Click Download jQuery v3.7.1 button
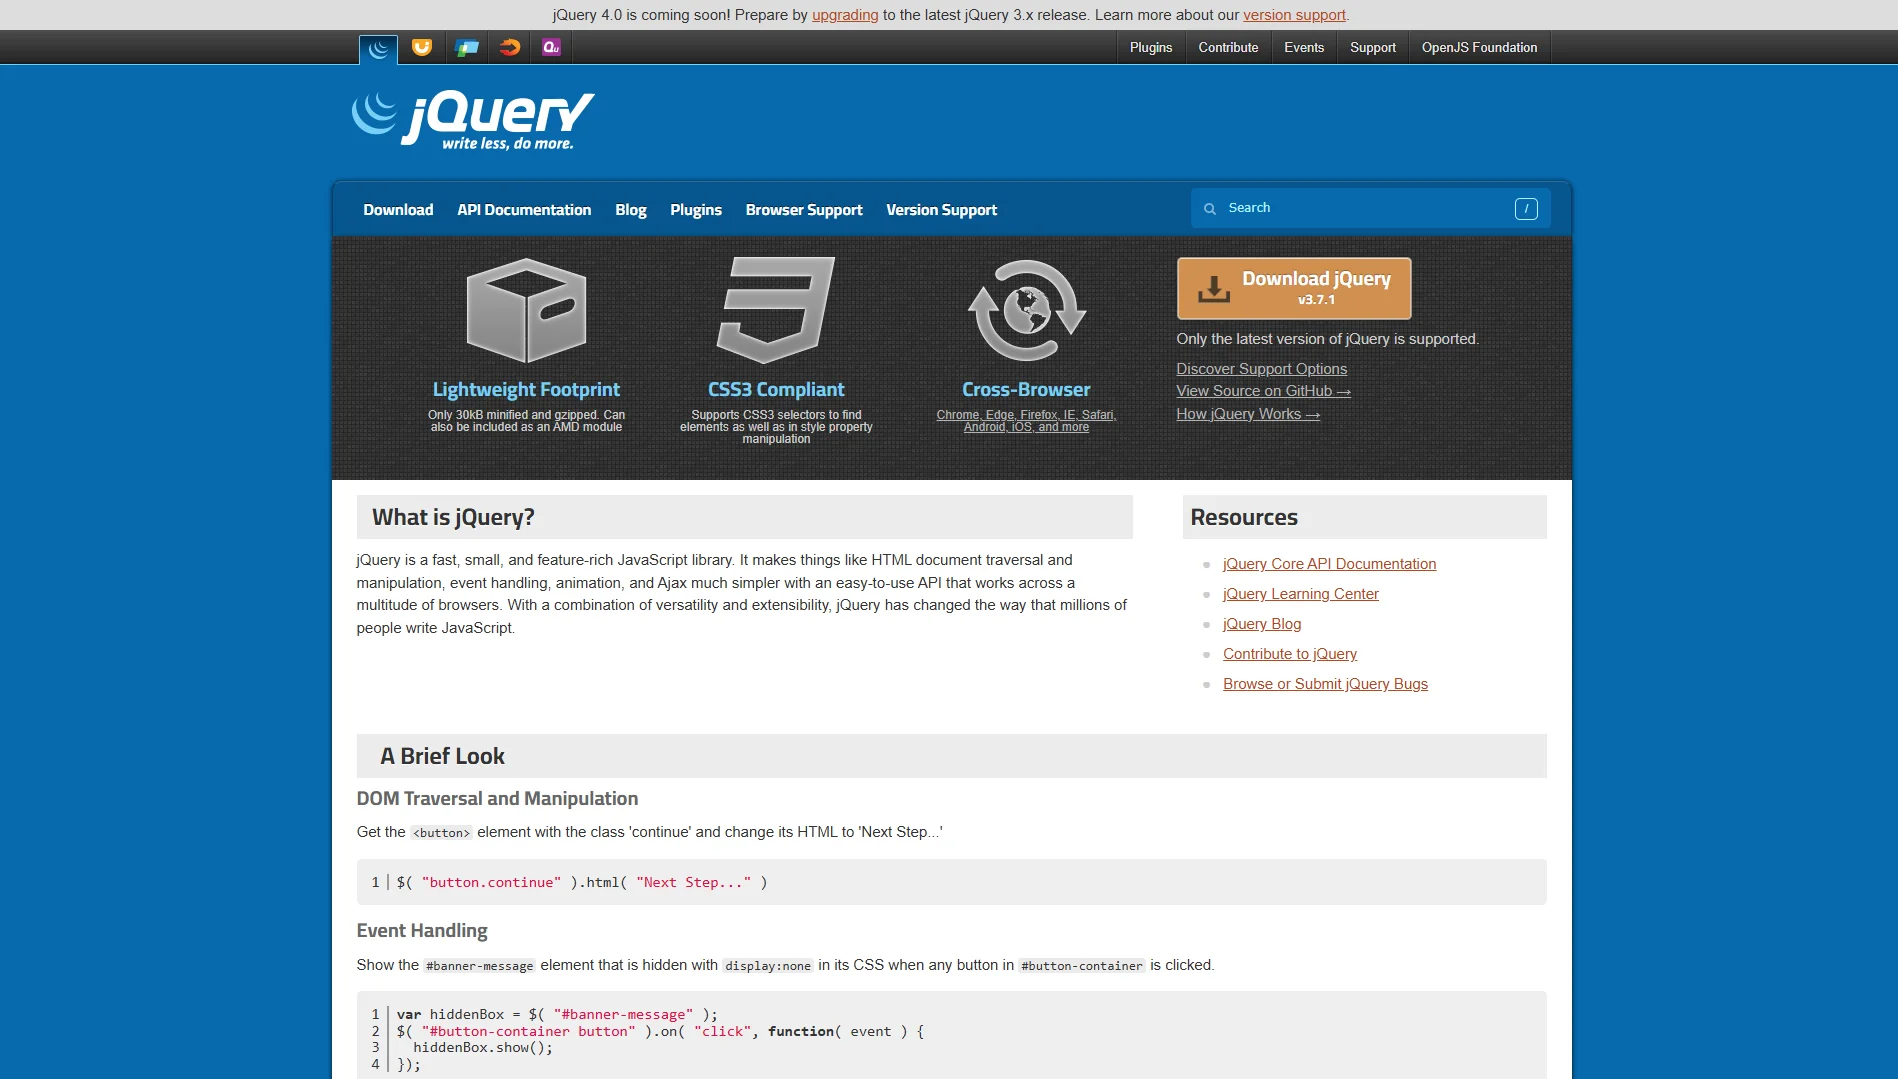1898x1079 pixels. 1294,288
